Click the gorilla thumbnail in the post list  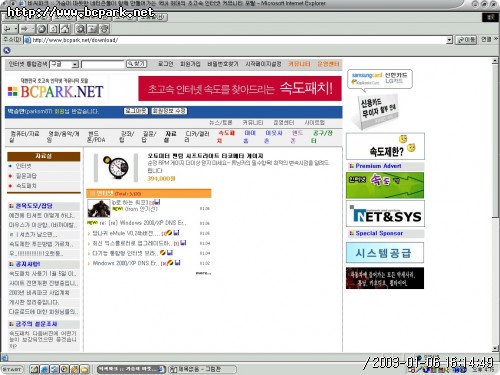(99, 208)
